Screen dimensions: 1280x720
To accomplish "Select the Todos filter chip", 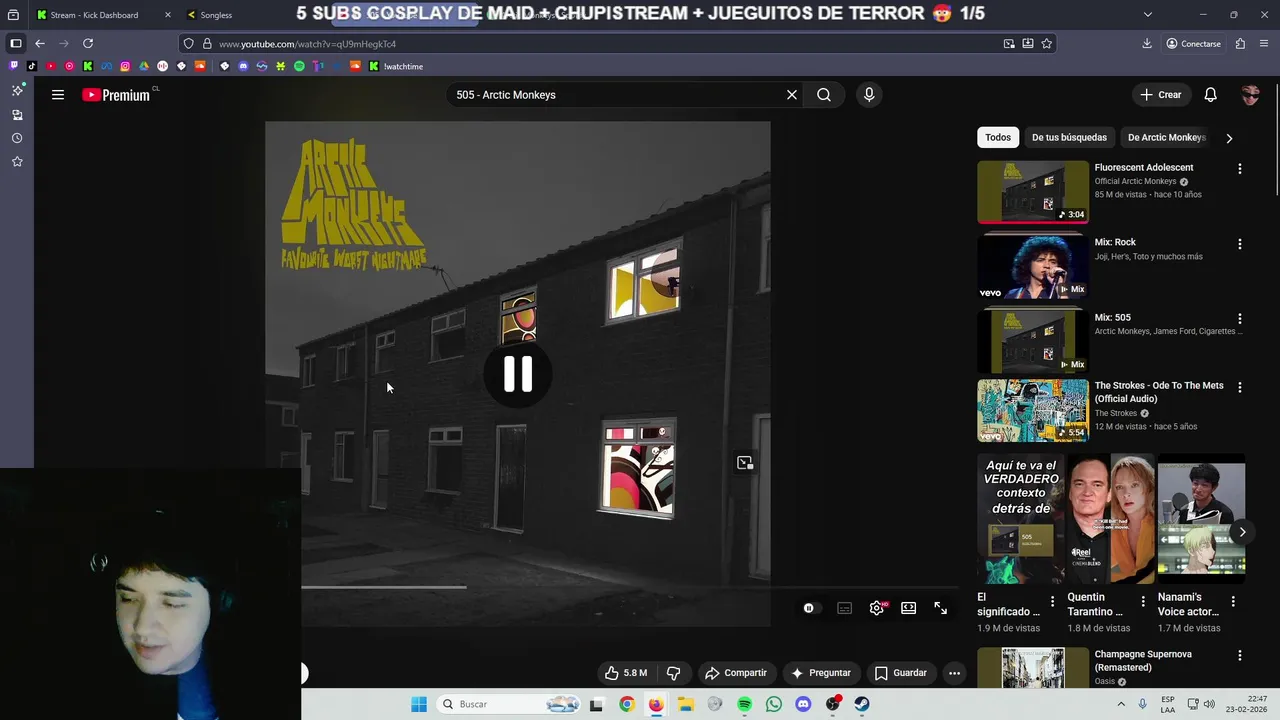I will 998,138.
